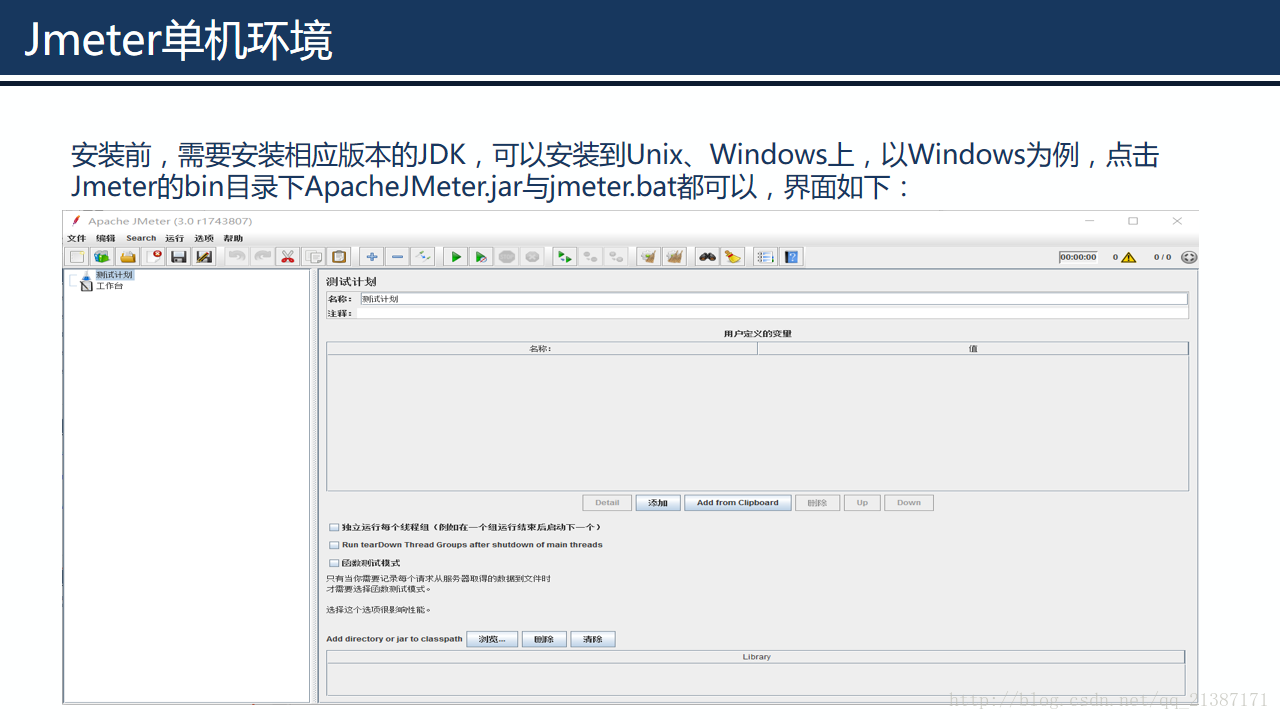Select 工作台 in the tree
The height and width of the screenshot is (720, 1280).
click(110, 286)
